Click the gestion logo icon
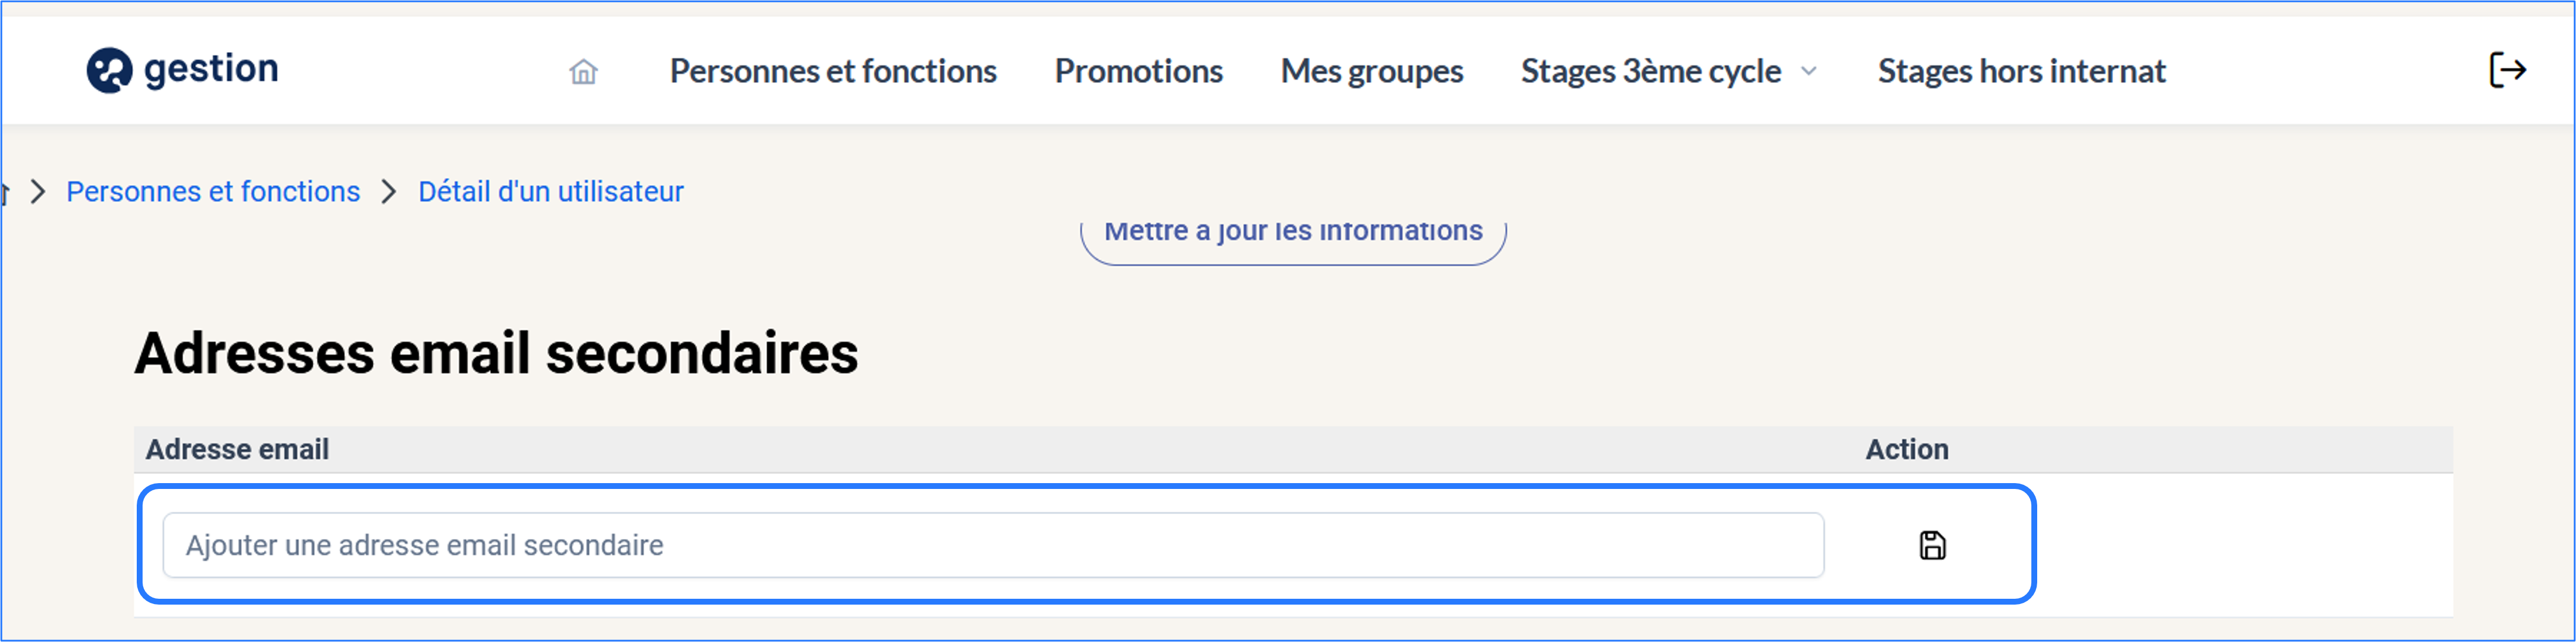The image size is (2576, 642). [109, 70]
